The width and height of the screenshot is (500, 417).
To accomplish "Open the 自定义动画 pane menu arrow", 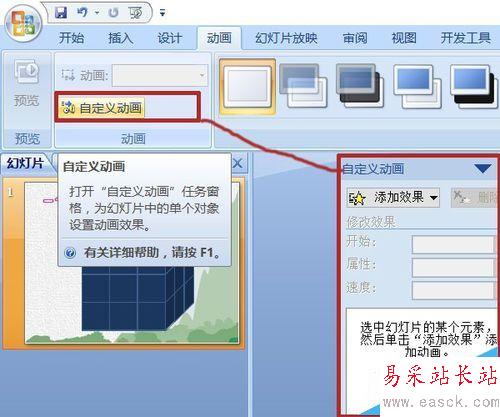I will click(482, 169).
